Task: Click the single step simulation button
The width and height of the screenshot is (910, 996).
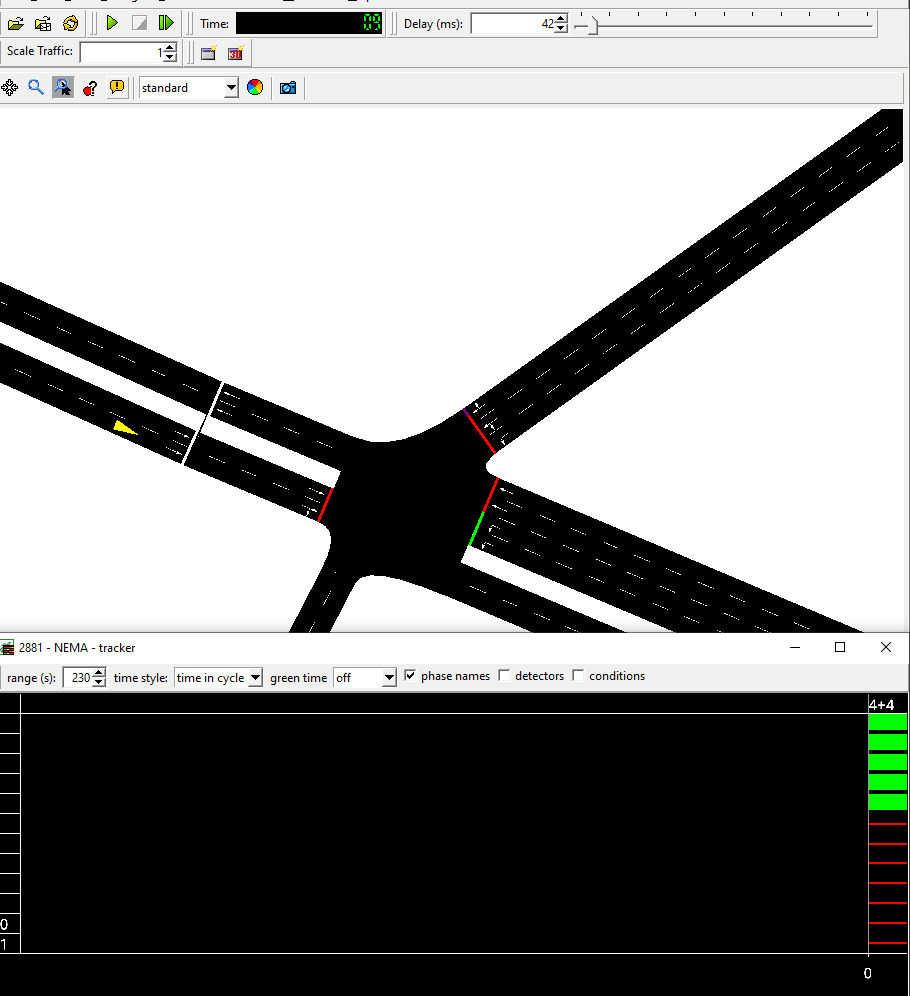Action: pyautogui.click(x=139, y=22)
